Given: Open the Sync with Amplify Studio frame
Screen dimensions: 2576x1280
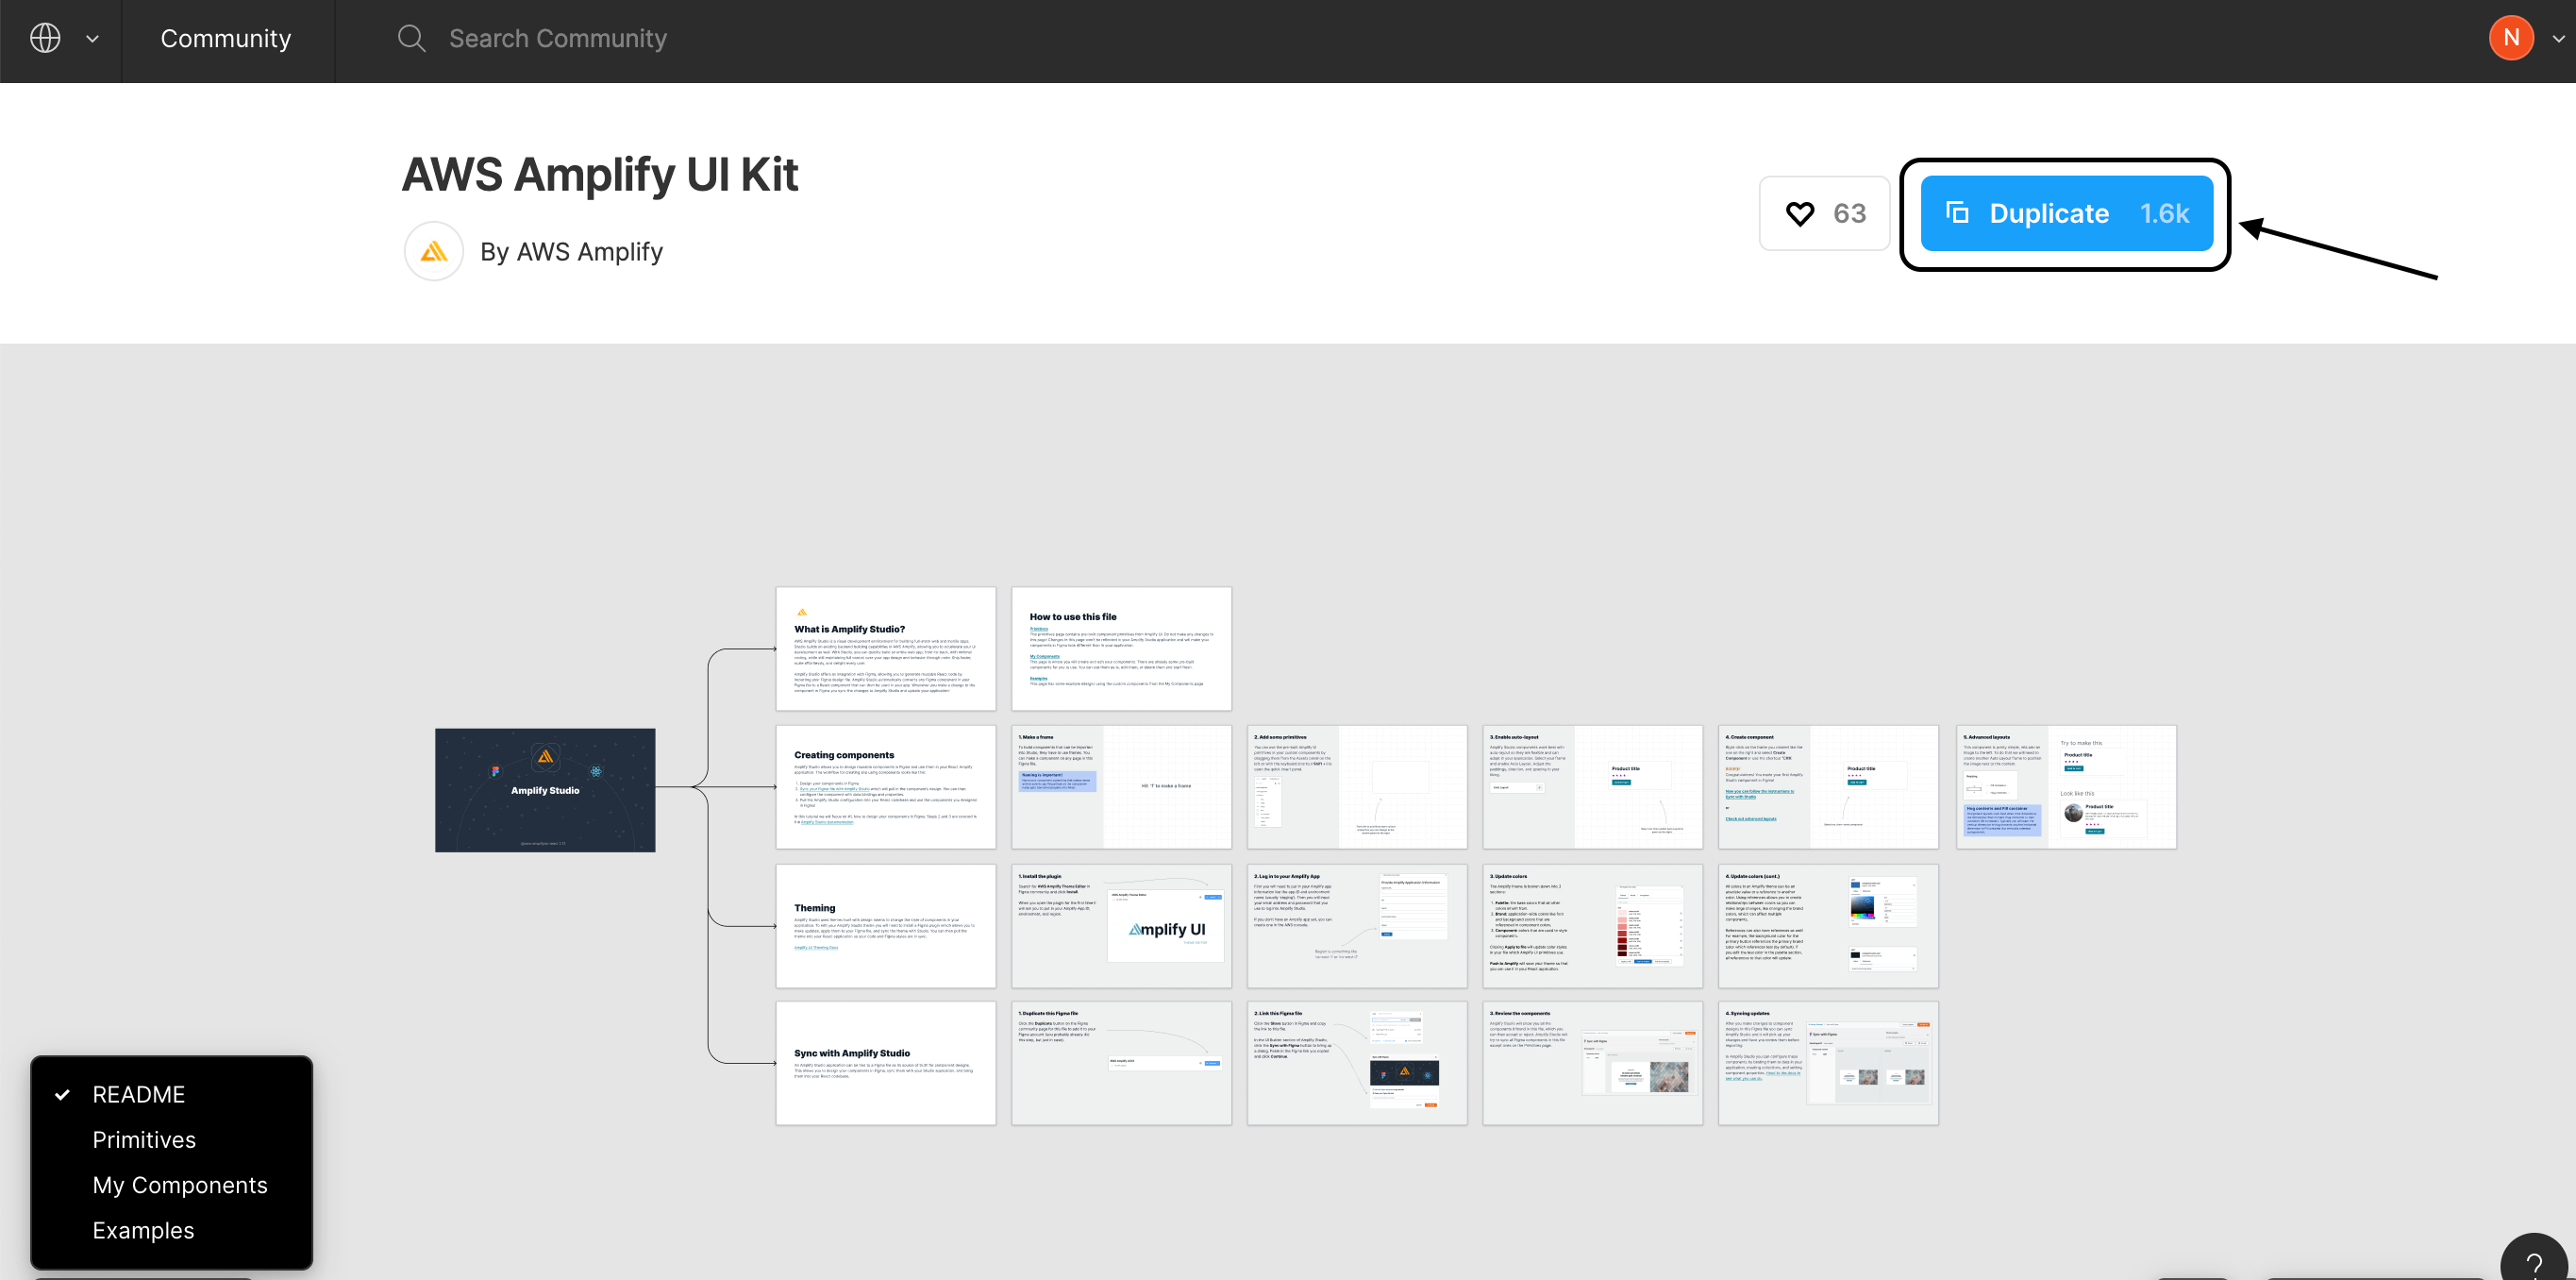Looking at the screenshot, I should pos(886,1063).
